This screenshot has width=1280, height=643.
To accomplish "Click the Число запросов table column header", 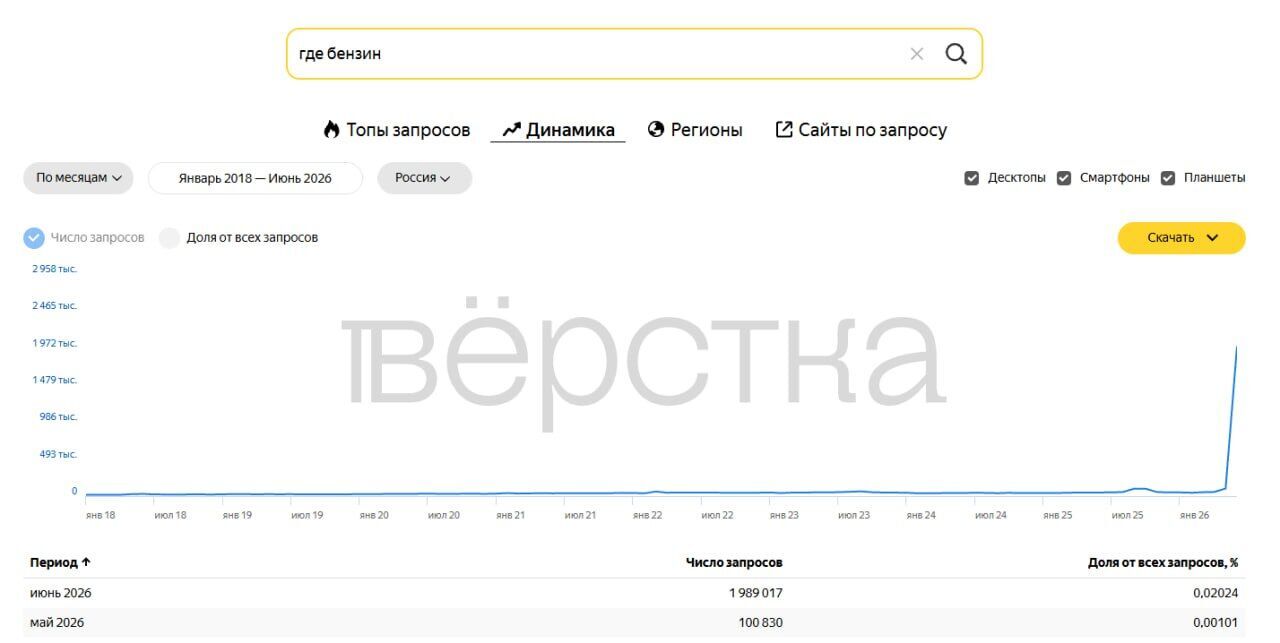I will pyautogui.click(x=734, y=563).
